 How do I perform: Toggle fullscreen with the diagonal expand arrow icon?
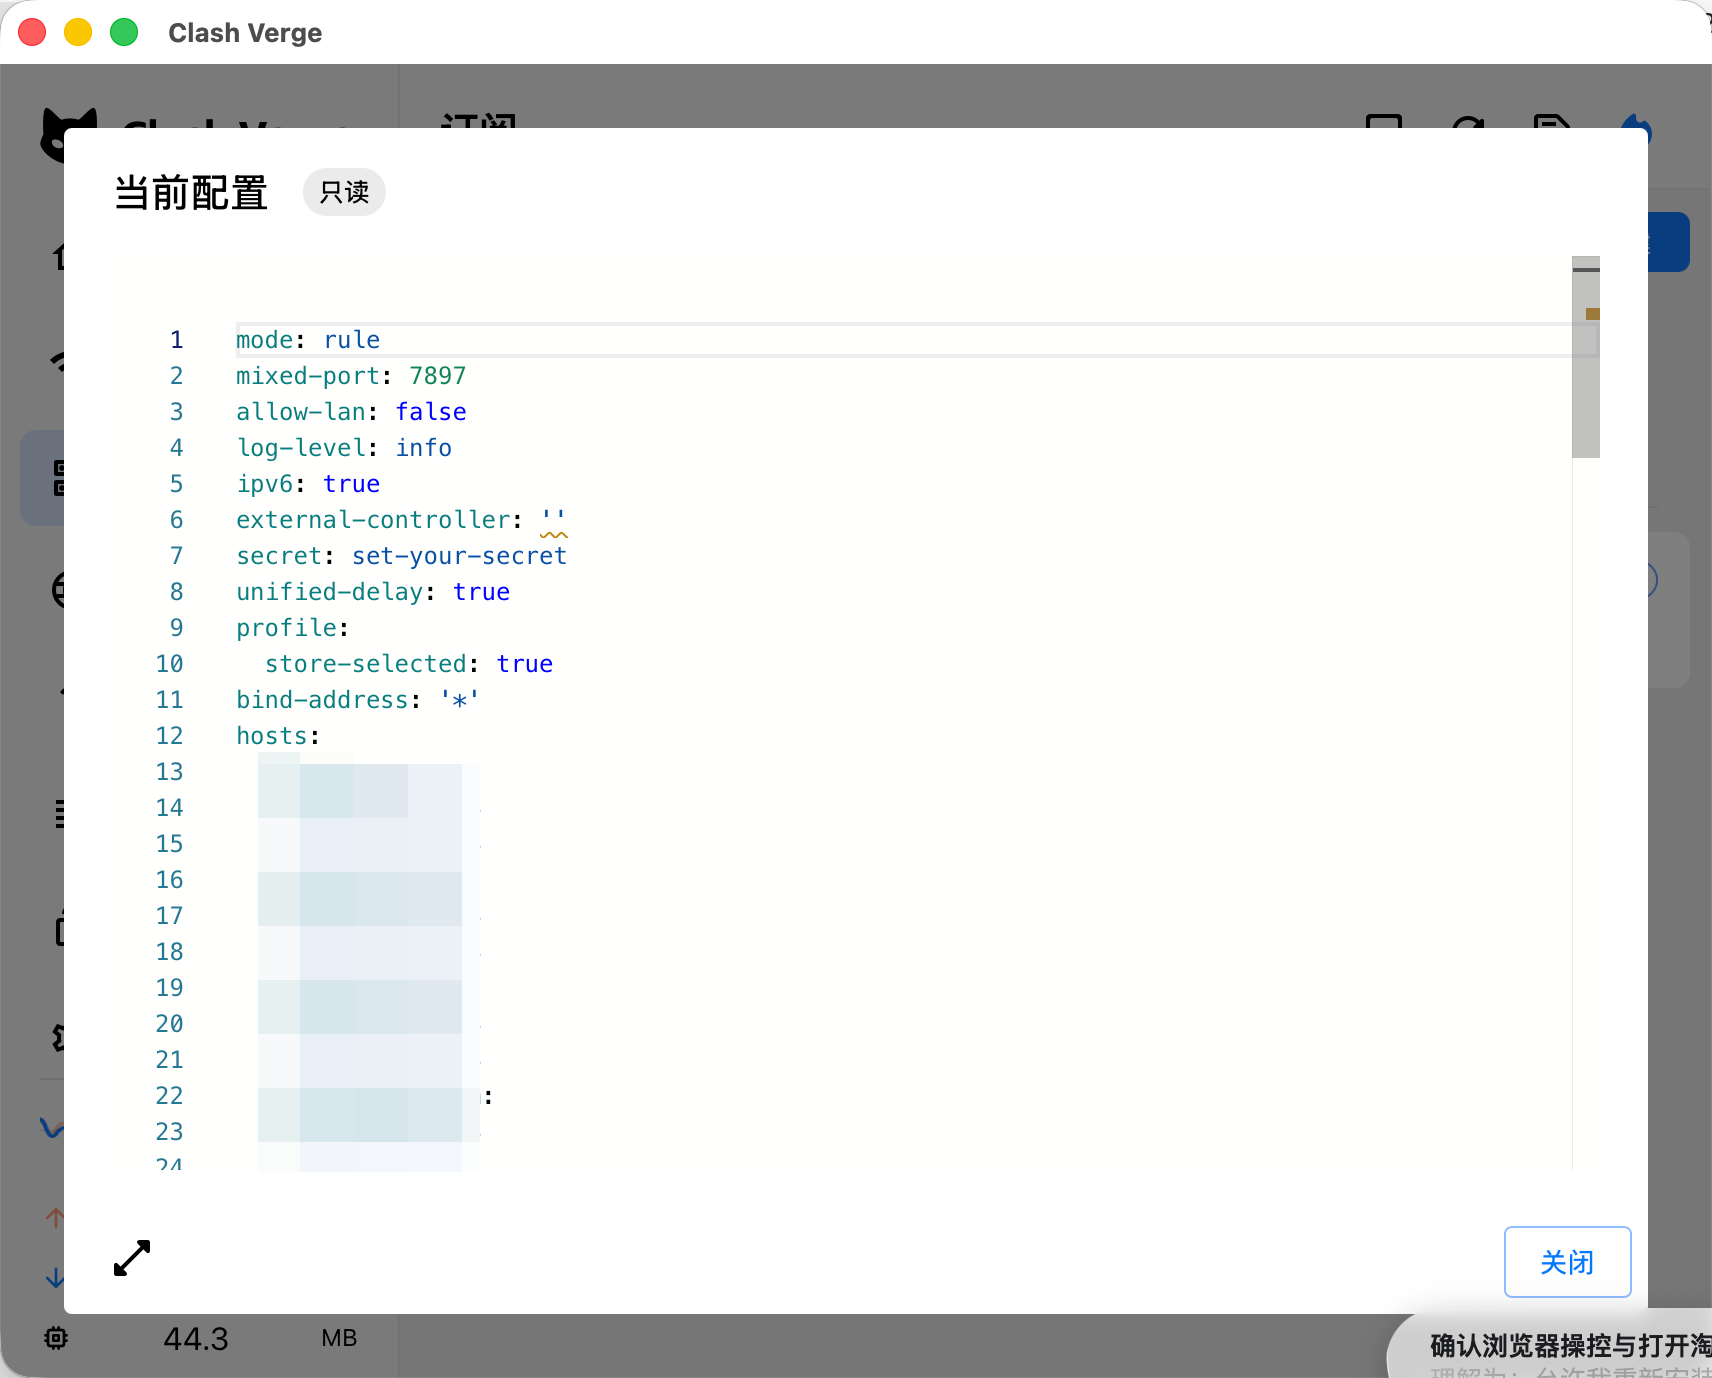tap(132, 1258)
